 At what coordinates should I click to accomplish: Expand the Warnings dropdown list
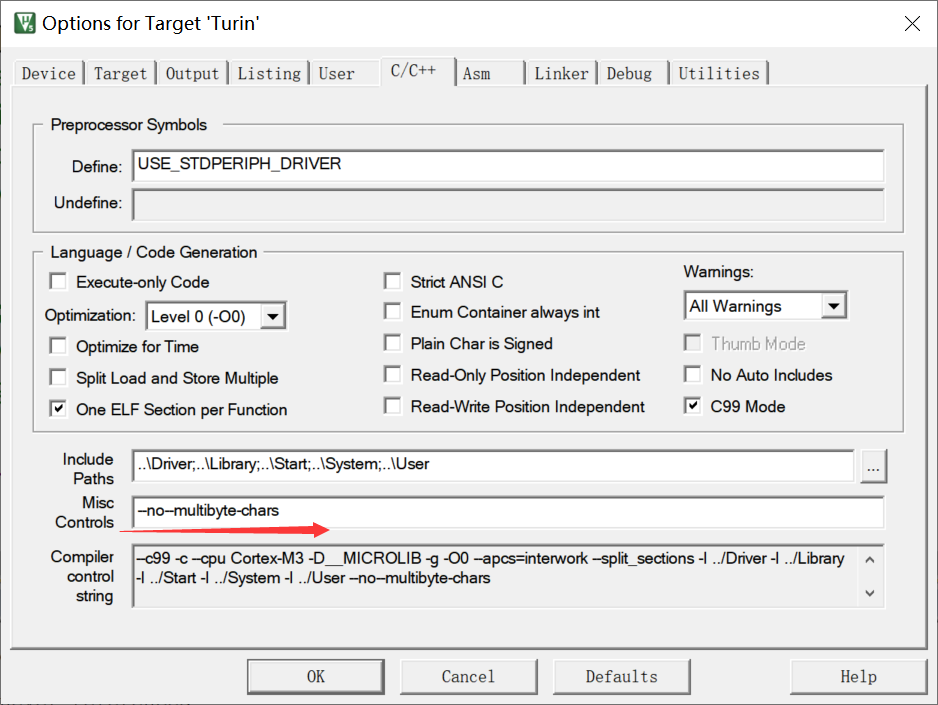coord(834,306)
